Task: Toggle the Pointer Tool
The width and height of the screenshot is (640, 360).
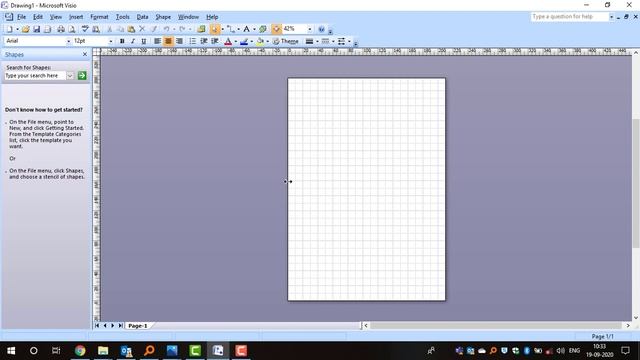Action: [x=214, y=29]
